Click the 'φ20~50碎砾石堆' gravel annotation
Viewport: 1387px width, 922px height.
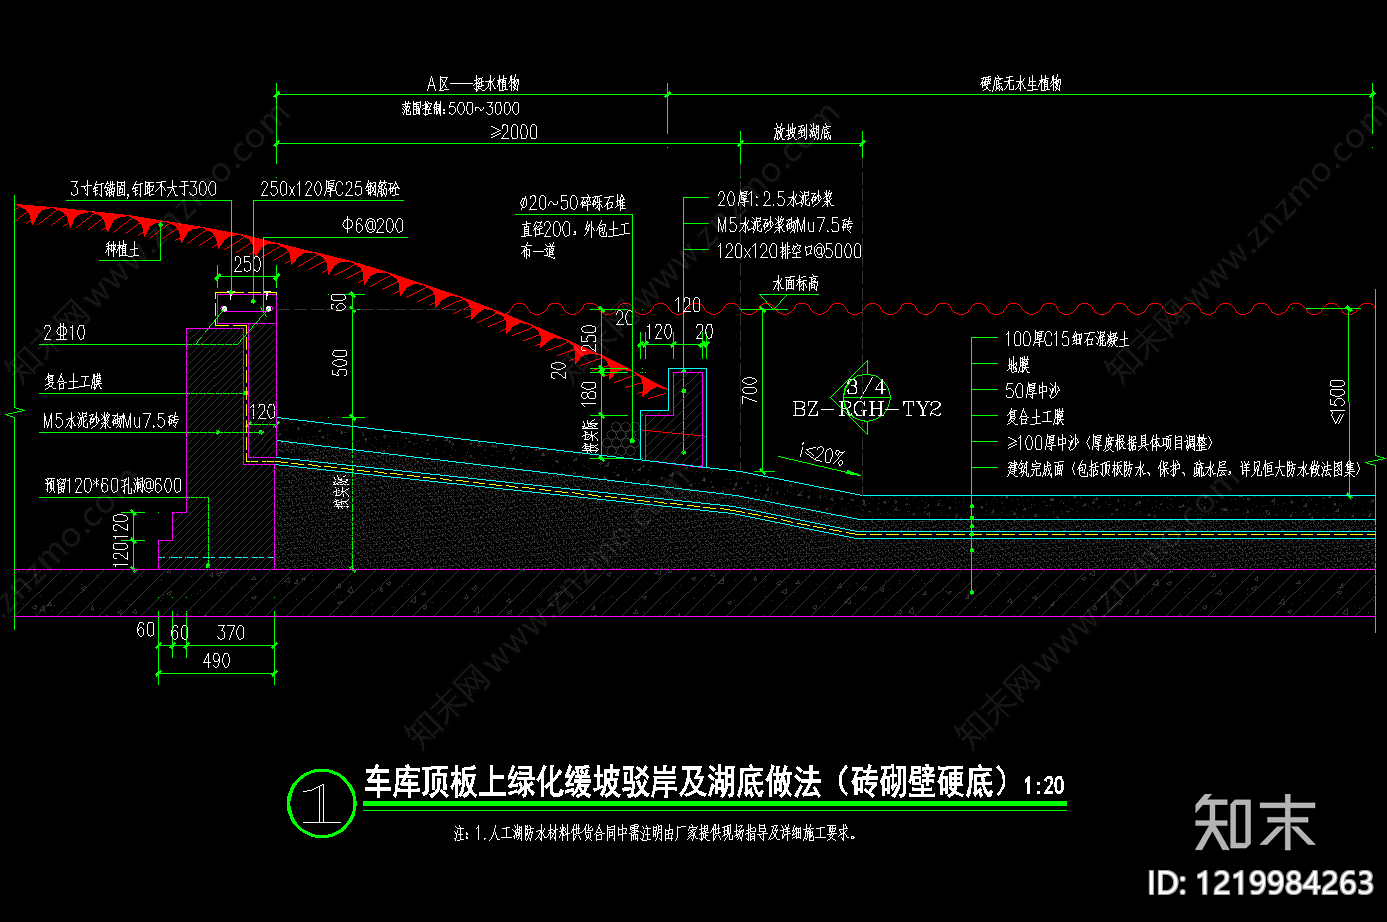click(572, 203)
